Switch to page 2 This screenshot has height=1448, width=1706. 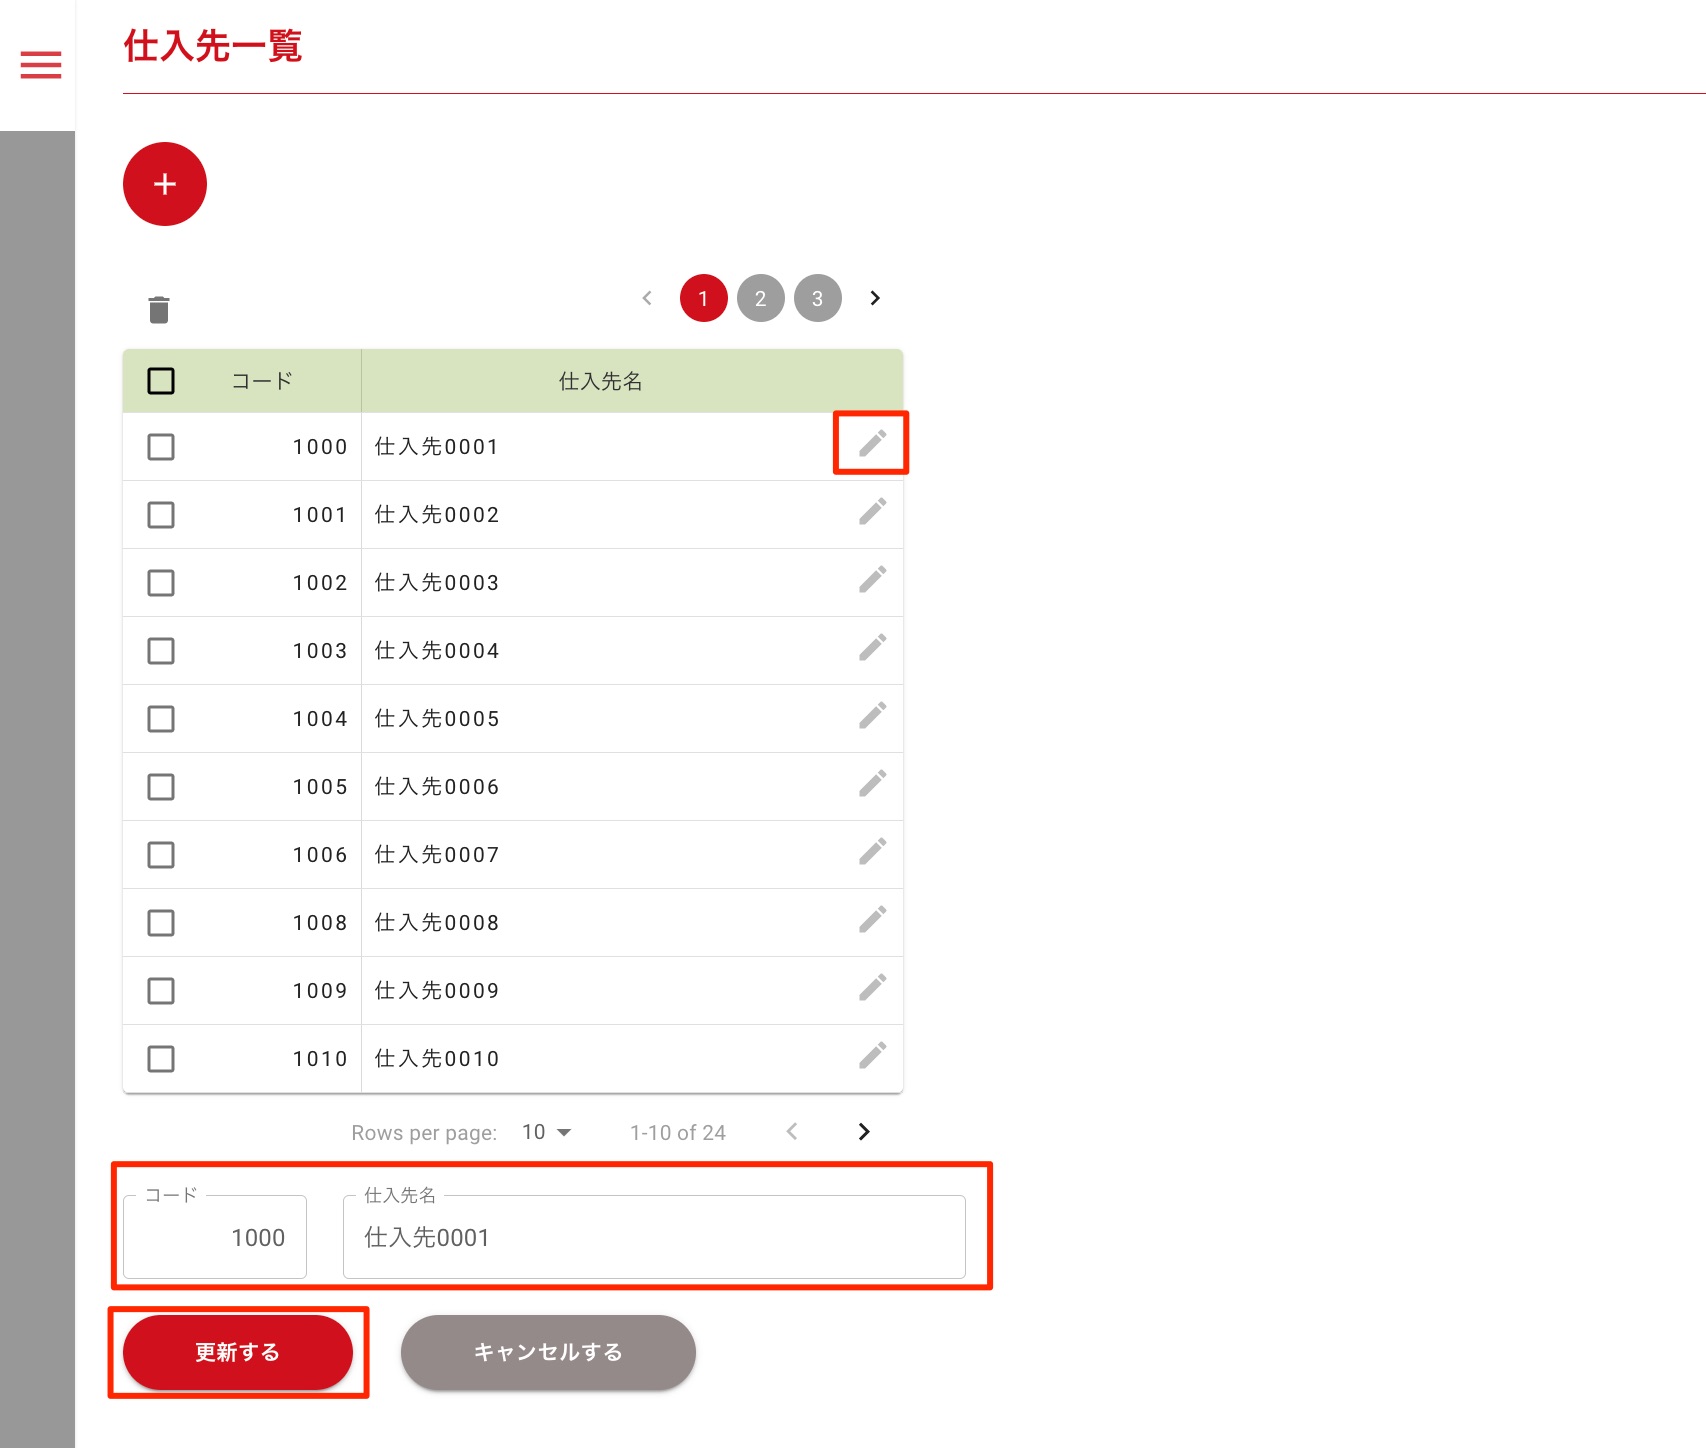click(760, 298)
